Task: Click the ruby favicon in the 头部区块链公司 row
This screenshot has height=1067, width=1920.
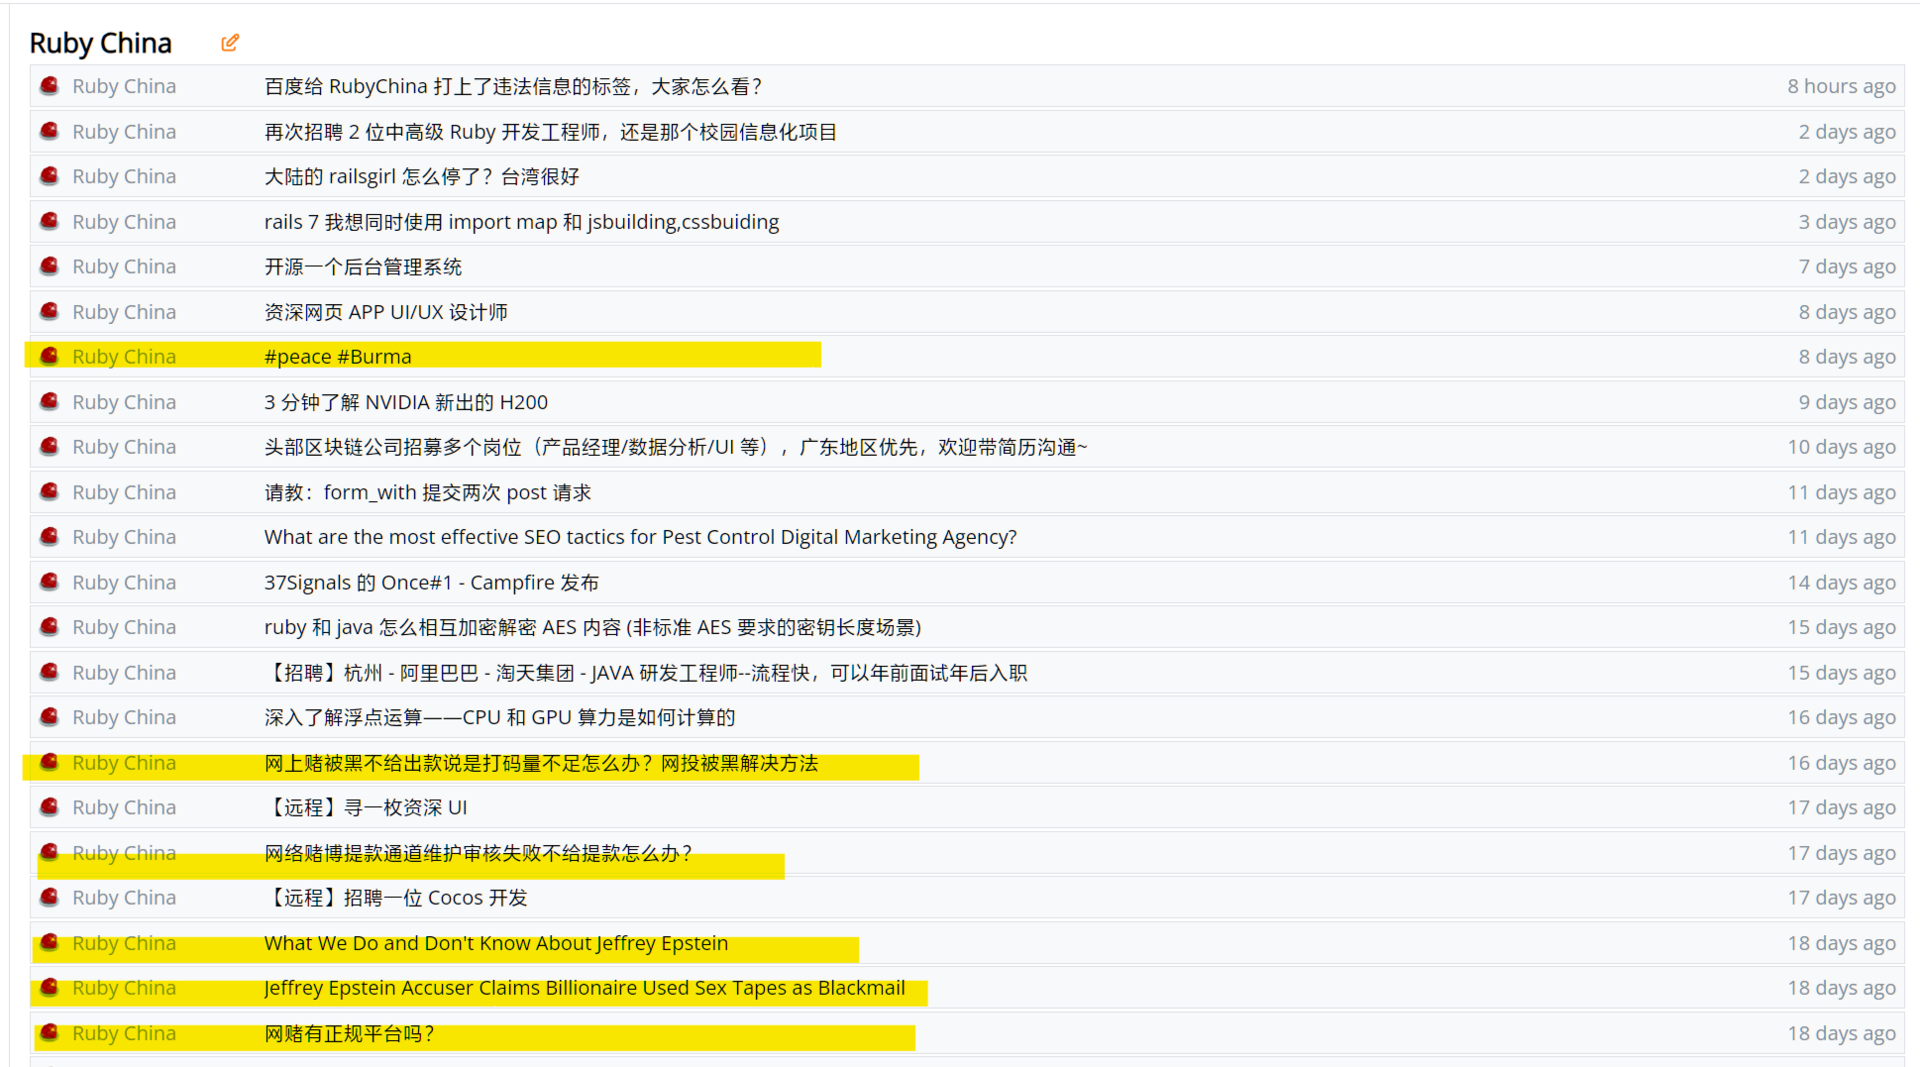Action: coord(49,446)
